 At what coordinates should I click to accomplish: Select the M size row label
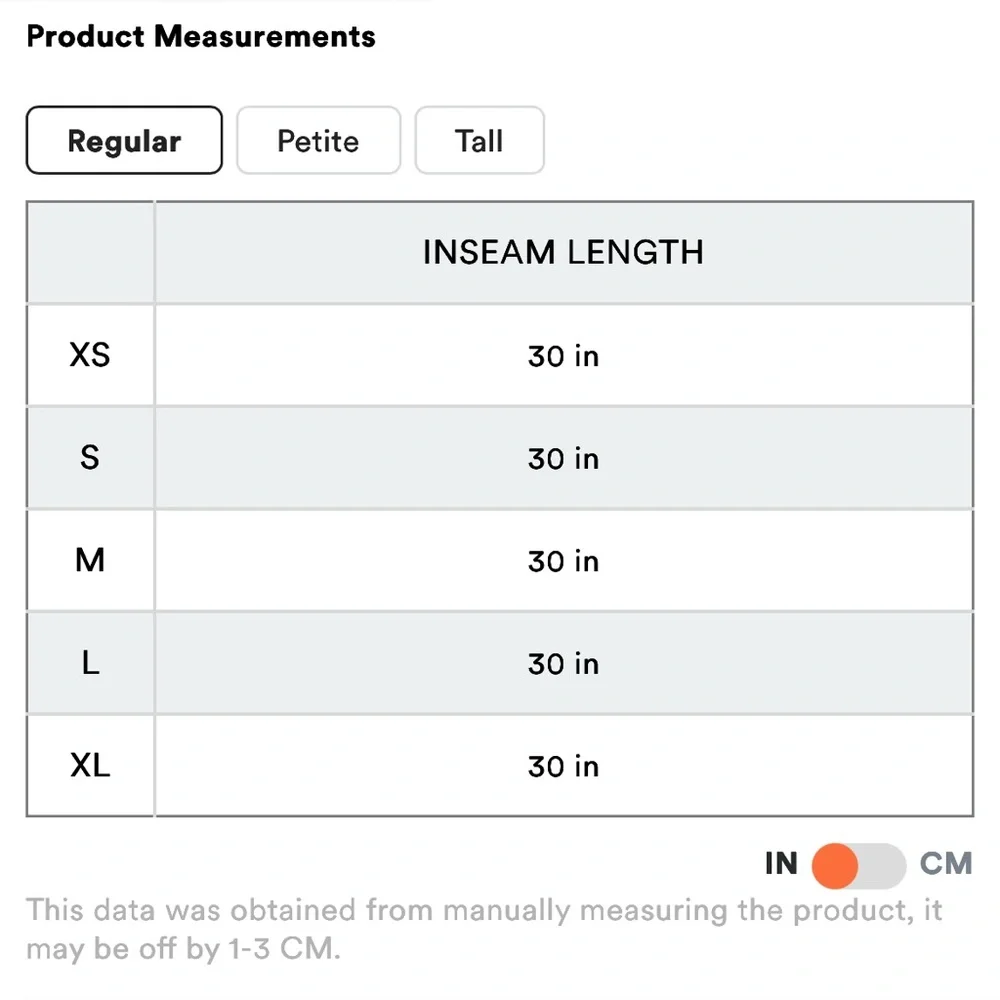pos(90,560)
